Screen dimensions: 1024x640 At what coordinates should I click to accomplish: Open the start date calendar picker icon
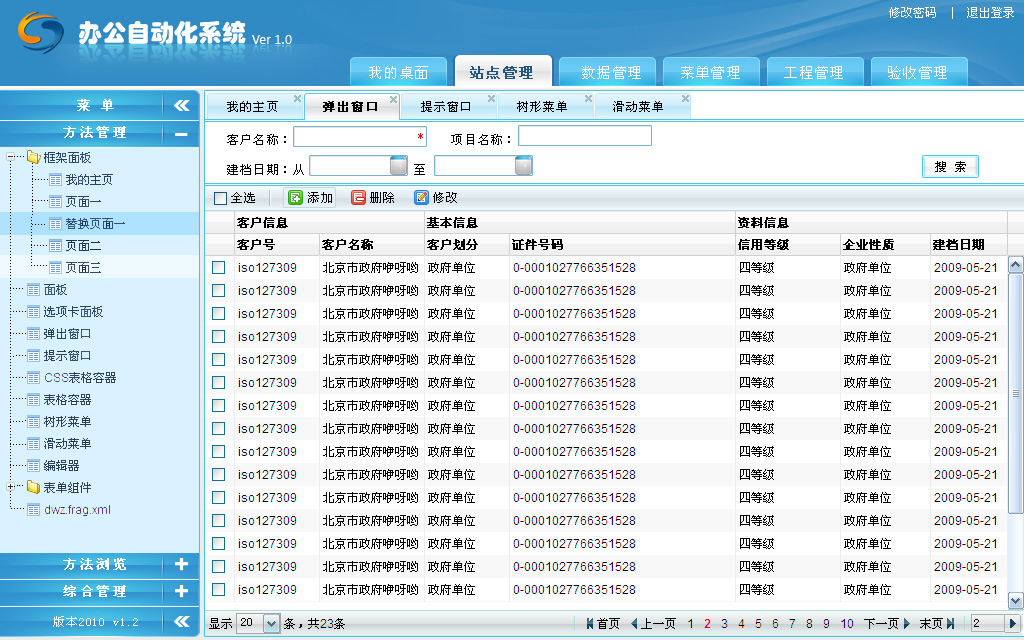click(398, 166)
